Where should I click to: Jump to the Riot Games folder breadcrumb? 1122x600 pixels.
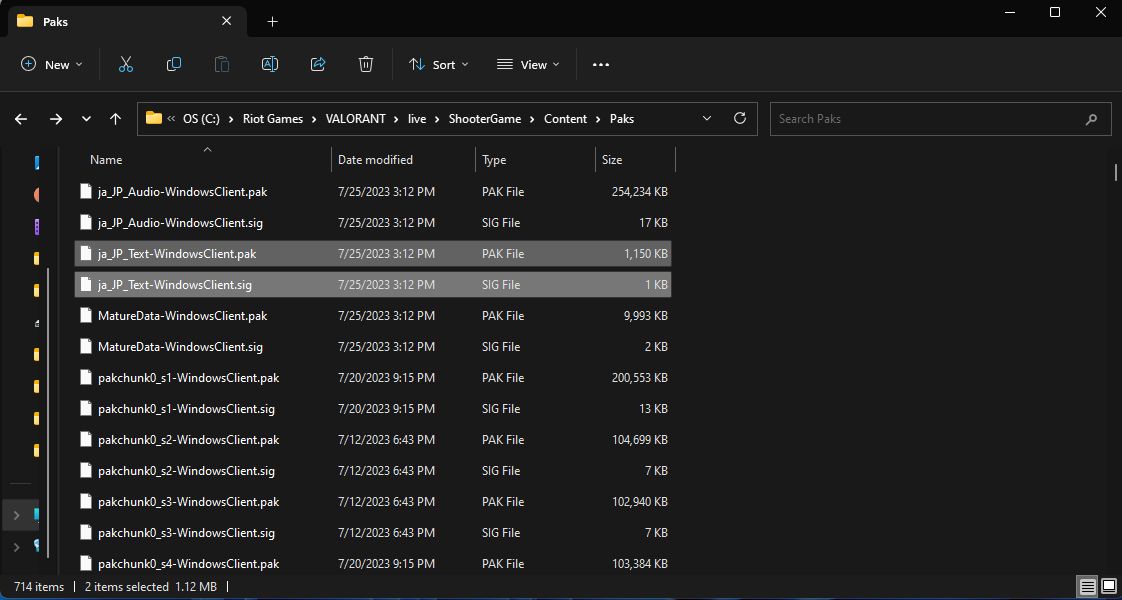[x=273, y=119]
